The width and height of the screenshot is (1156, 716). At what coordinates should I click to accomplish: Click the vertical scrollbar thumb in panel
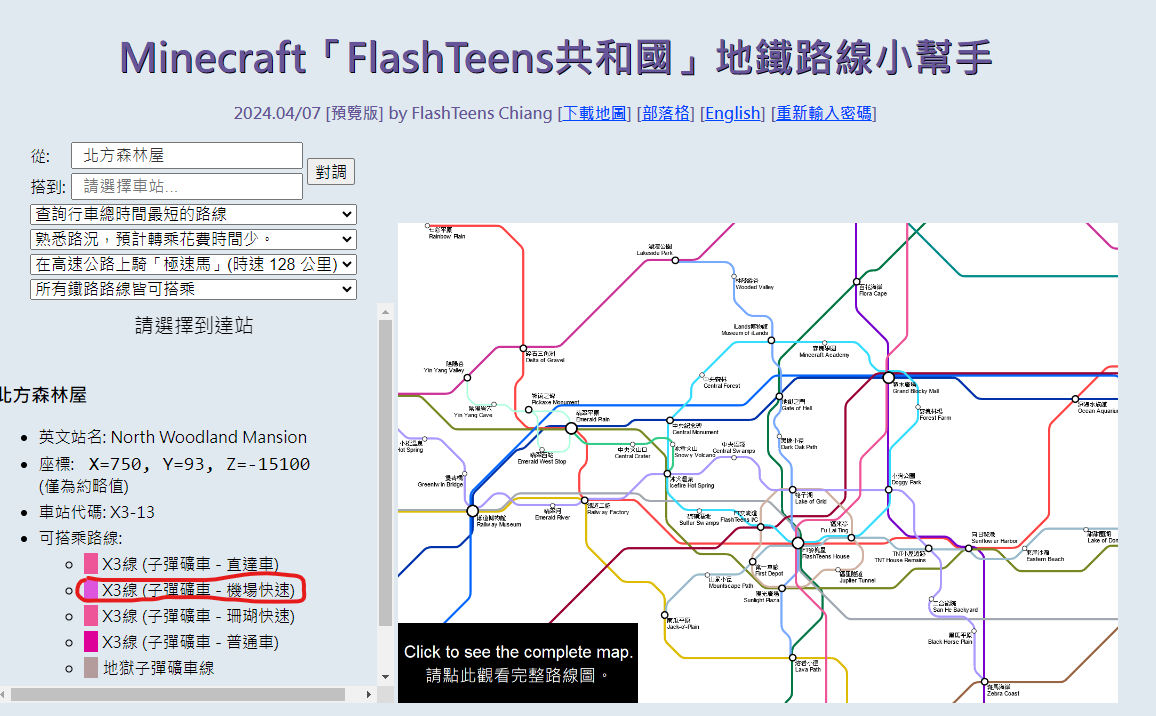pos(386,473)
